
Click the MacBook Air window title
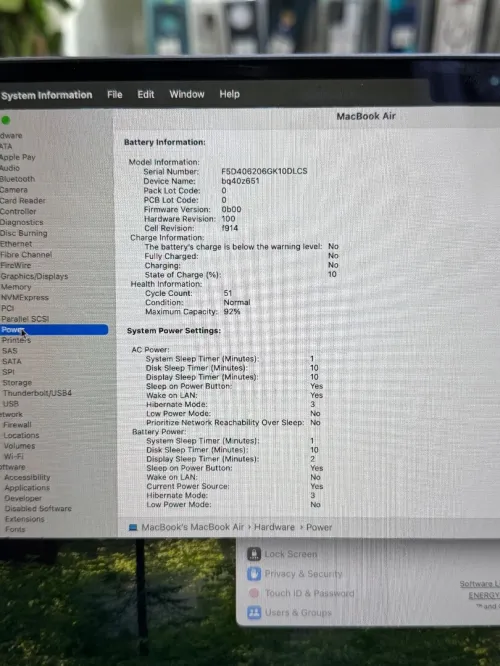[366, 116]
